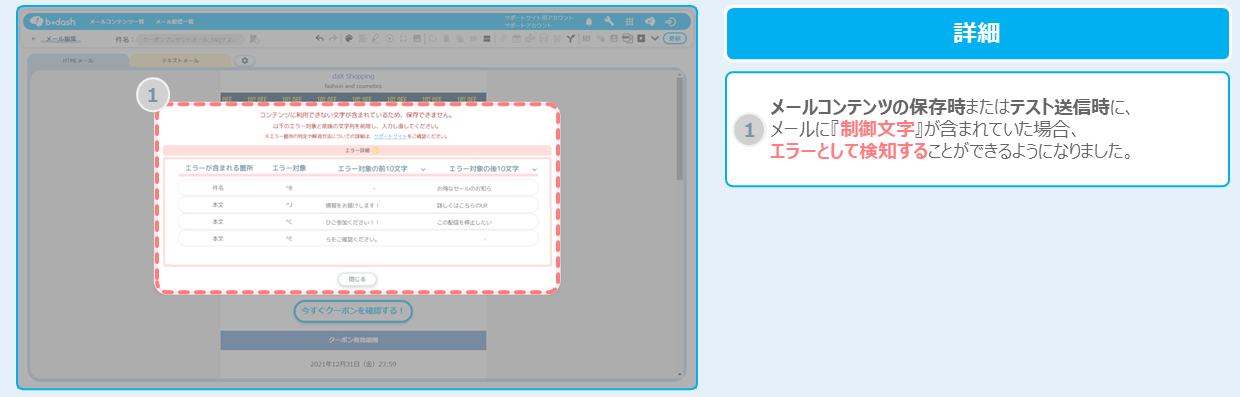Click the 件名 input field
The height and width of the screenshot is (397, 1240).
[x=190, y=39]
